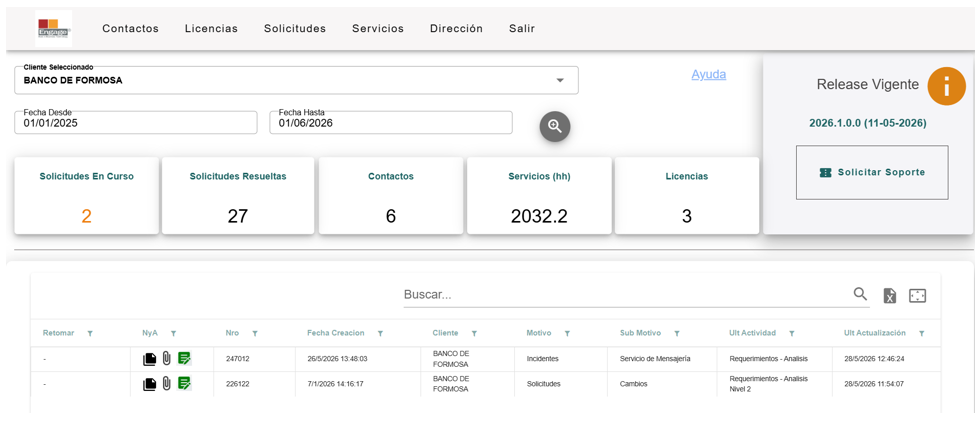Click the Engage logo in the header

pos(54,29)
